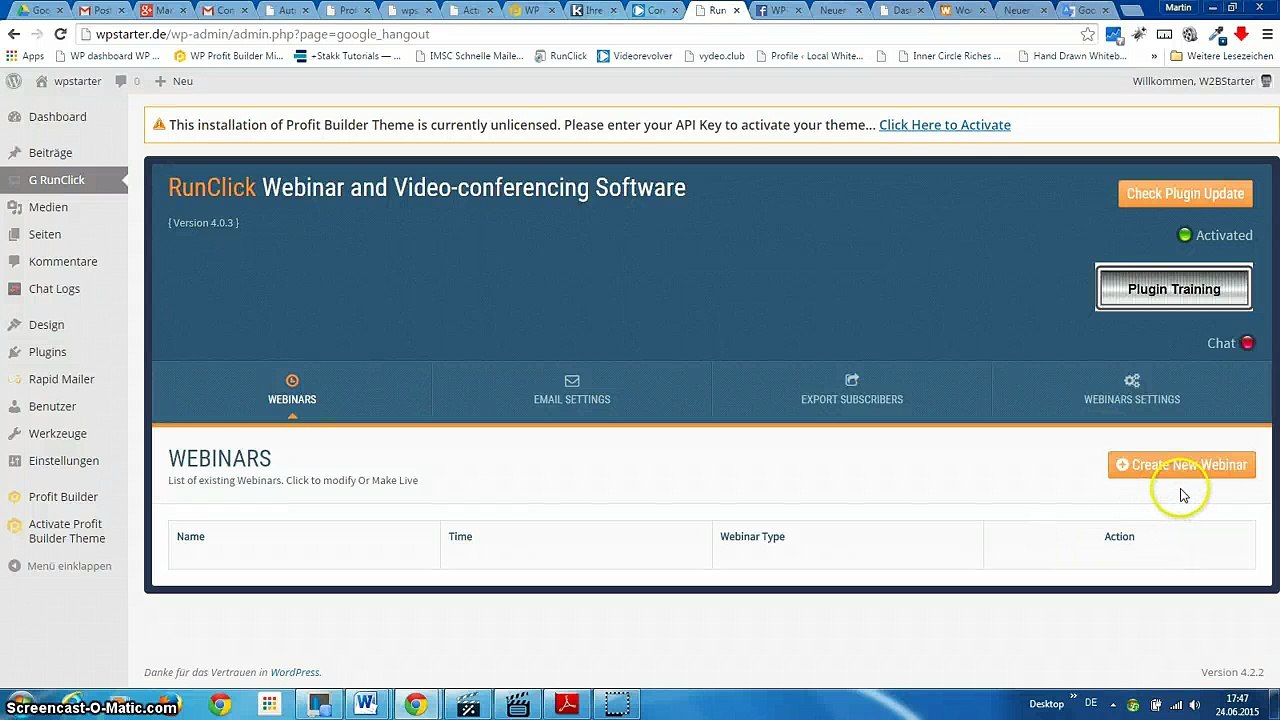Open Weitere Lesezeichen folder

(1221, 56)
